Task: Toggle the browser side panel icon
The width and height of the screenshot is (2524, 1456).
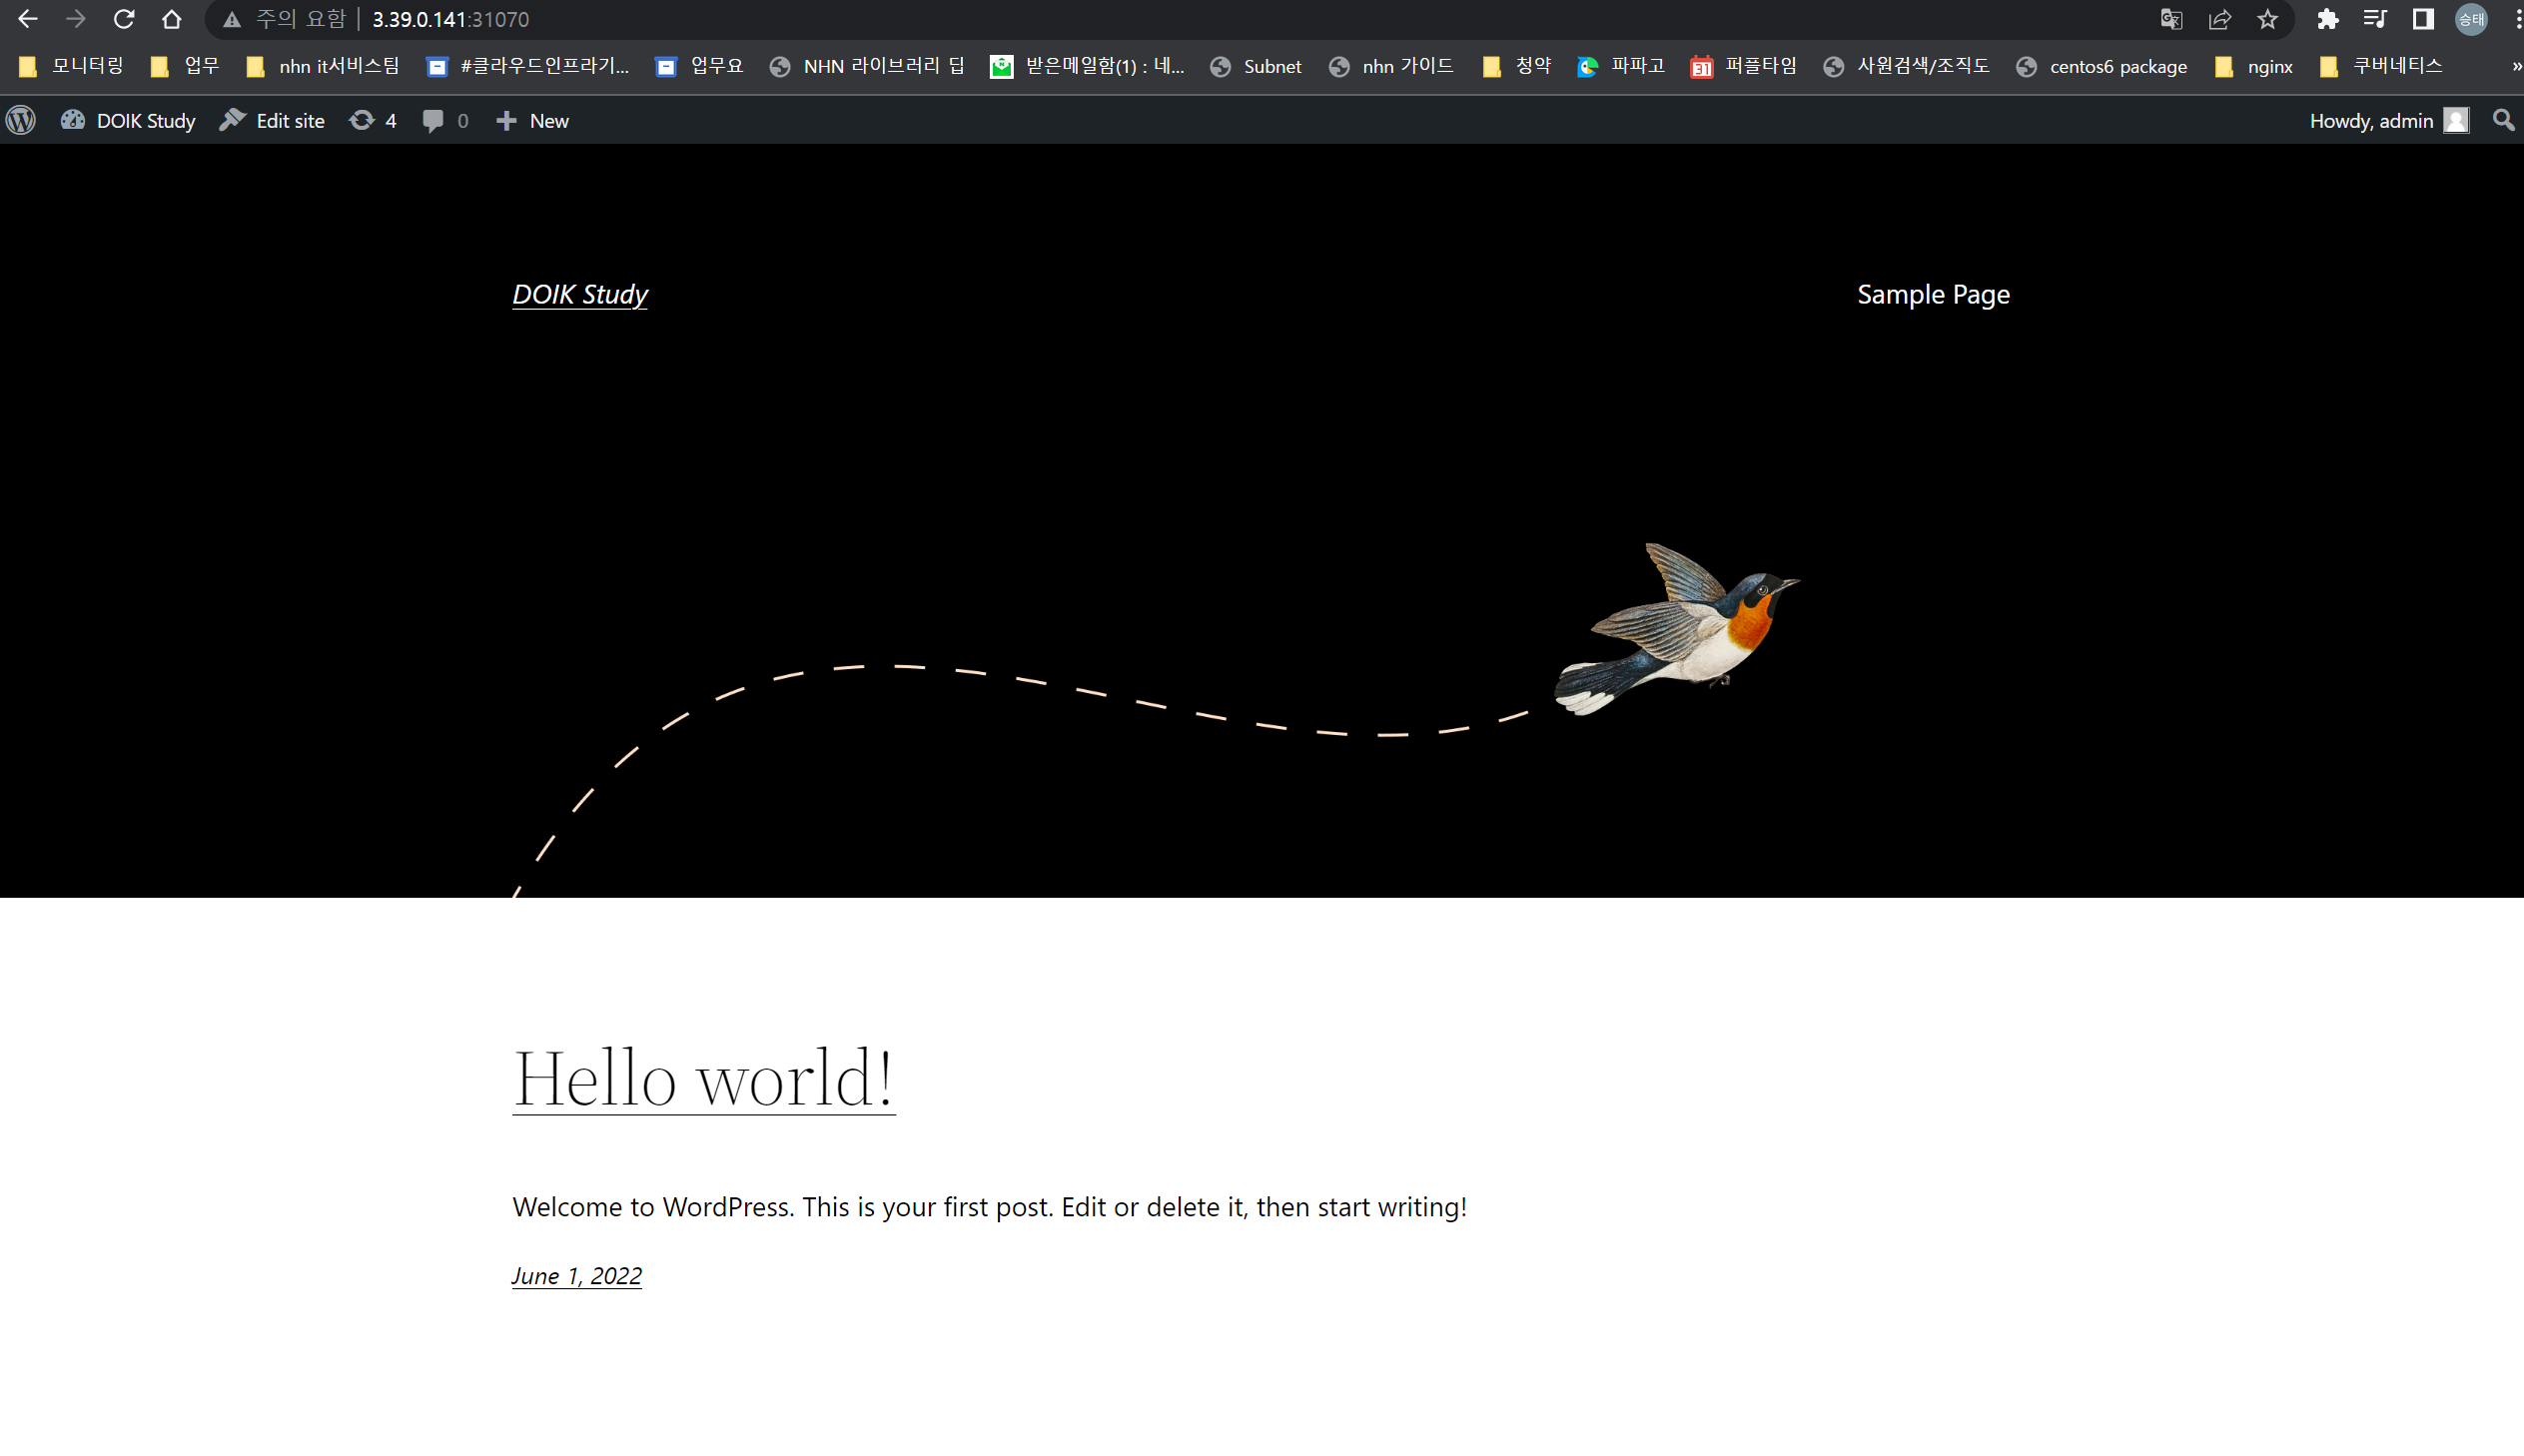Action: [x=2422, y=19]
